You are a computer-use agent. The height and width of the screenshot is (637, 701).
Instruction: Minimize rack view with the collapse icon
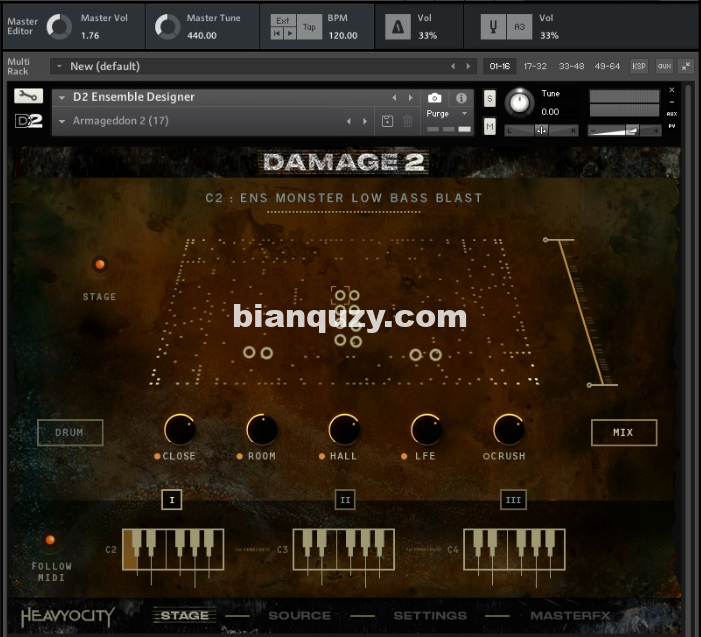(x=685, y=66)
